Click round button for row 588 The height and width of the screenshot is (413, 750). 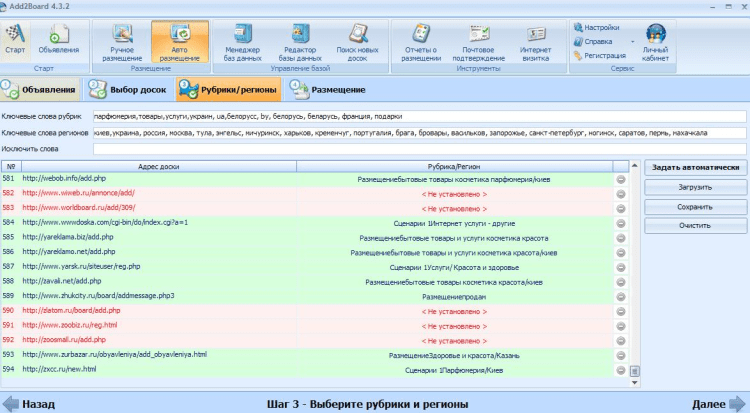point(621,282)
